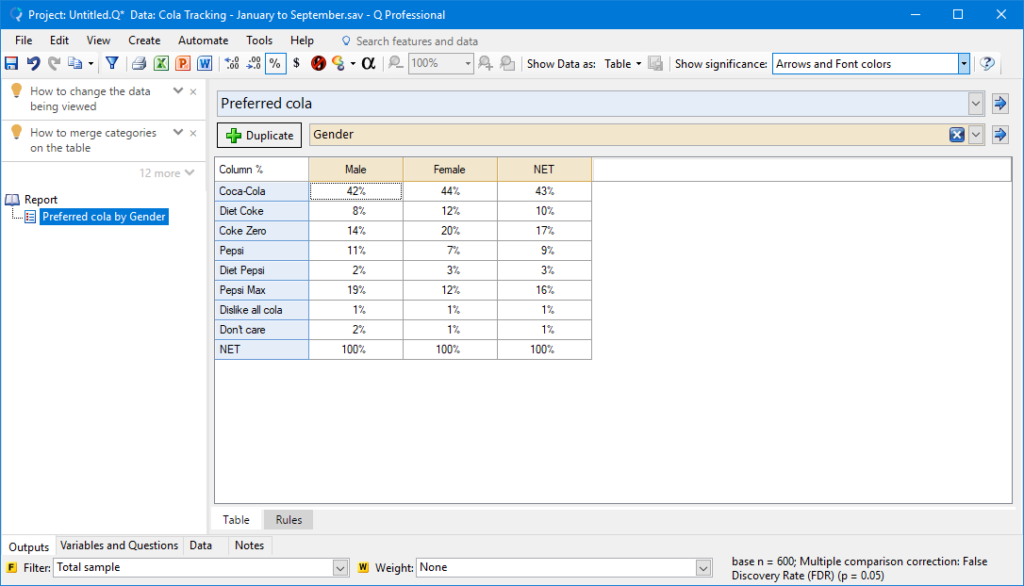The image size is (1024, 586).
Task: Decrease decimal places shown
Action: pos(254,63)
